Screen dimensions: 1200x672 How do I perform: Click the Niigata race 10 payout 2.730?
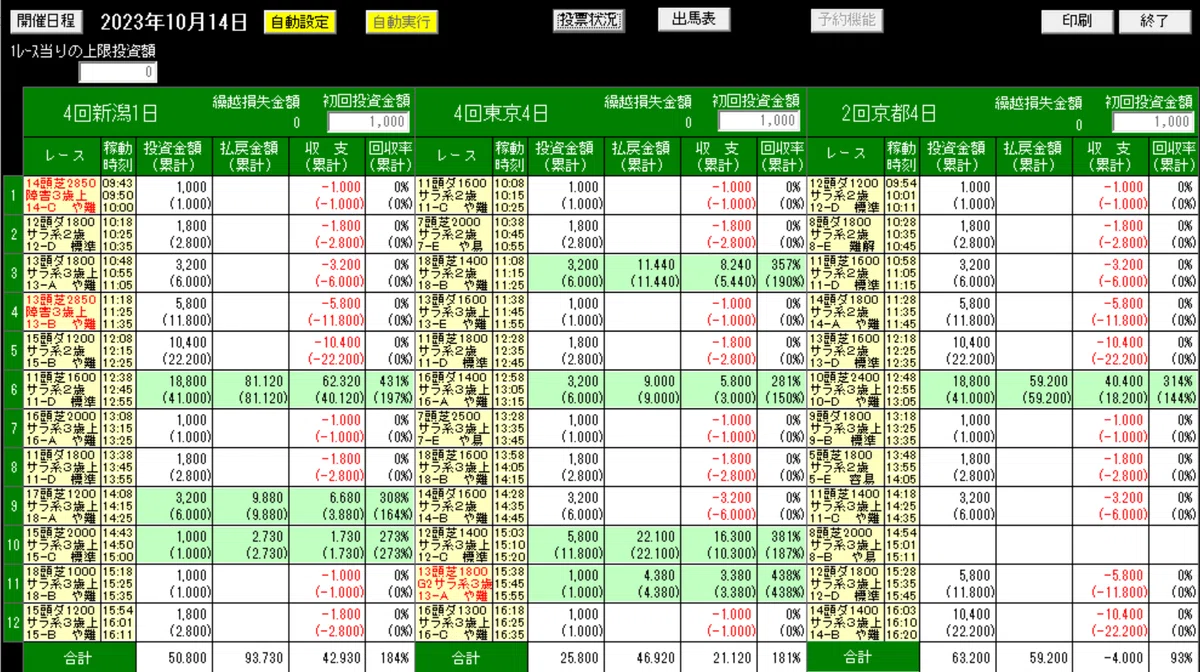coord(250,544)
